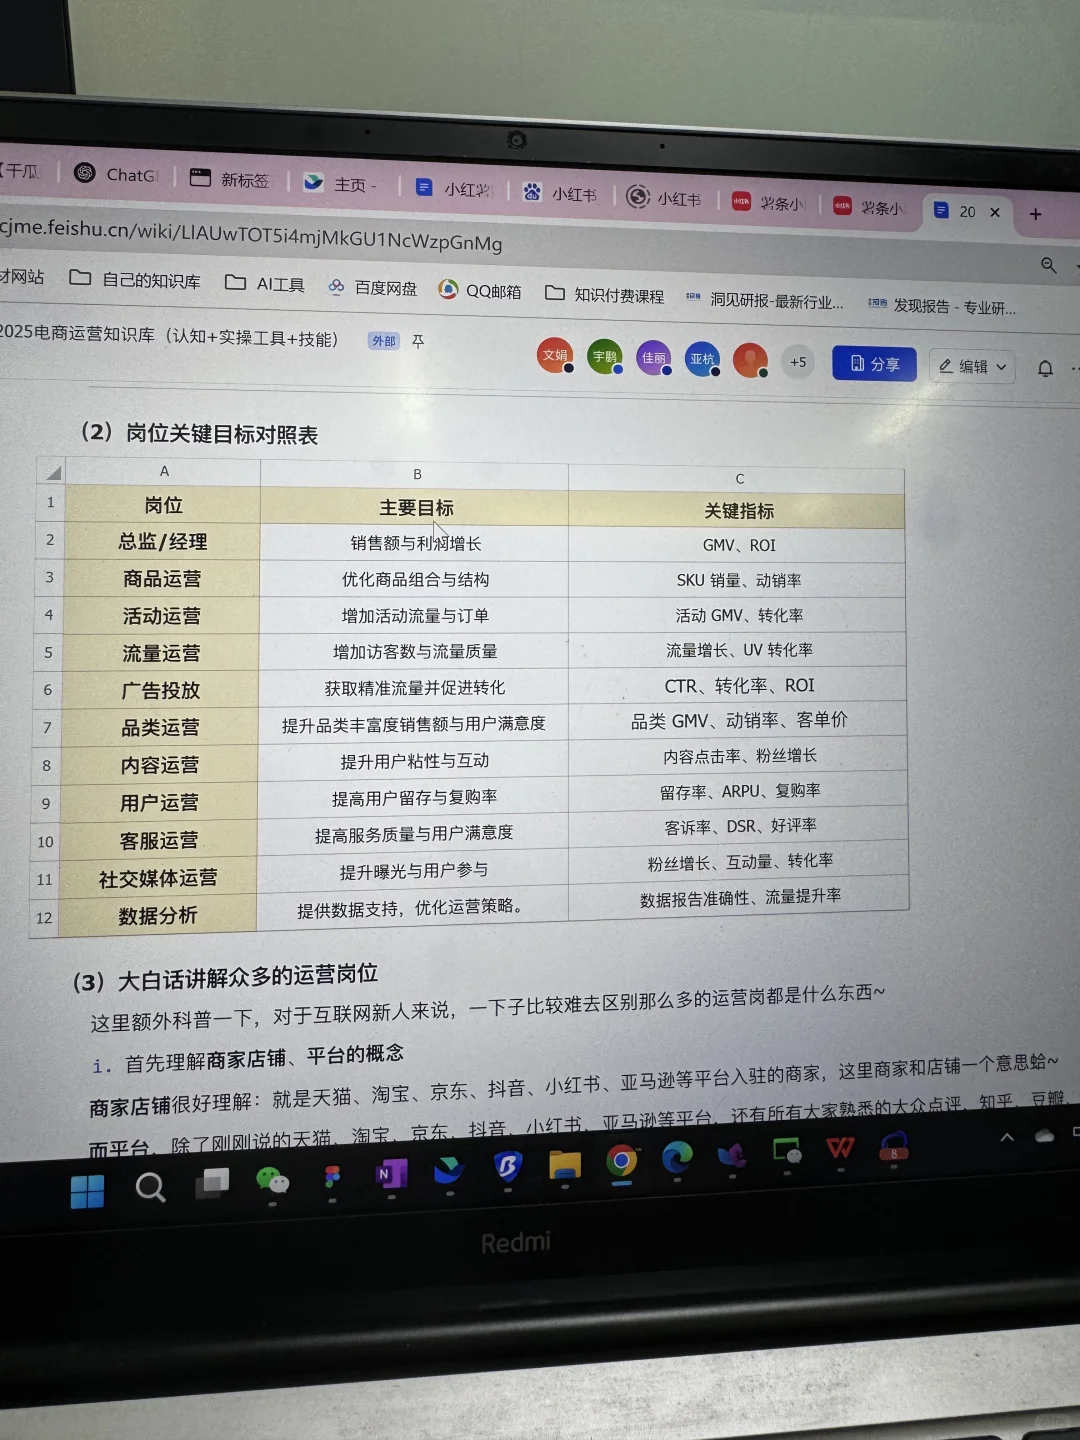This screenshot has width=1080, height=1440.
Task: Switch to the Baidu 小红书 tab with the paw icon
Action: pyautogui.click(x=560, y=193)
